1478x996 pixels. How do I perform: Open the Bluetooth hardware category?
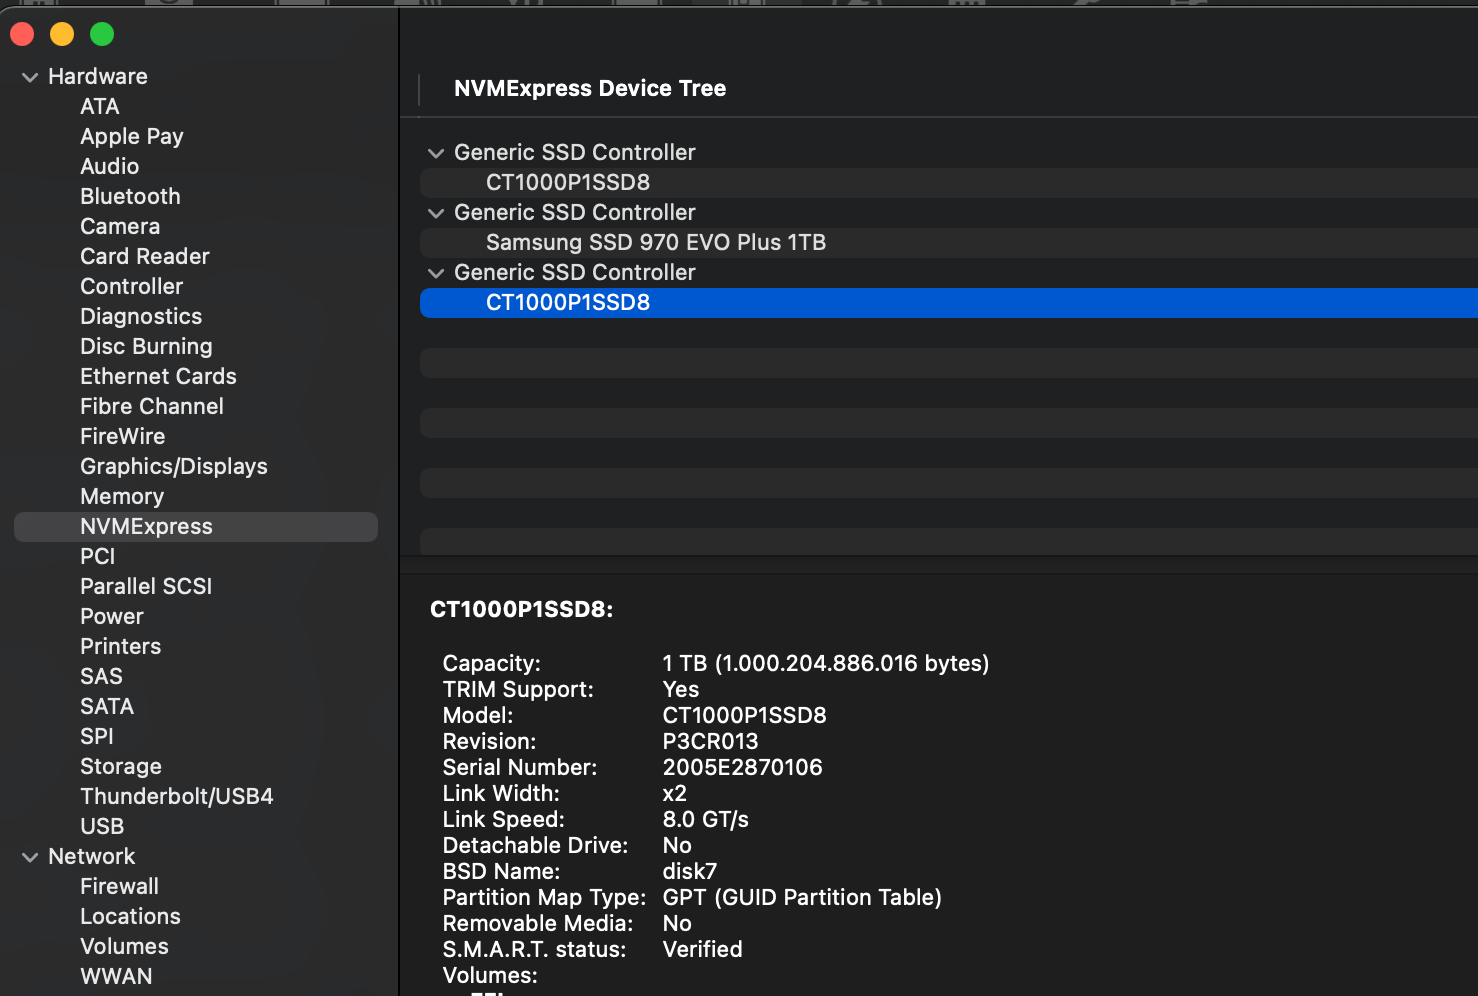tap(130, 197)
